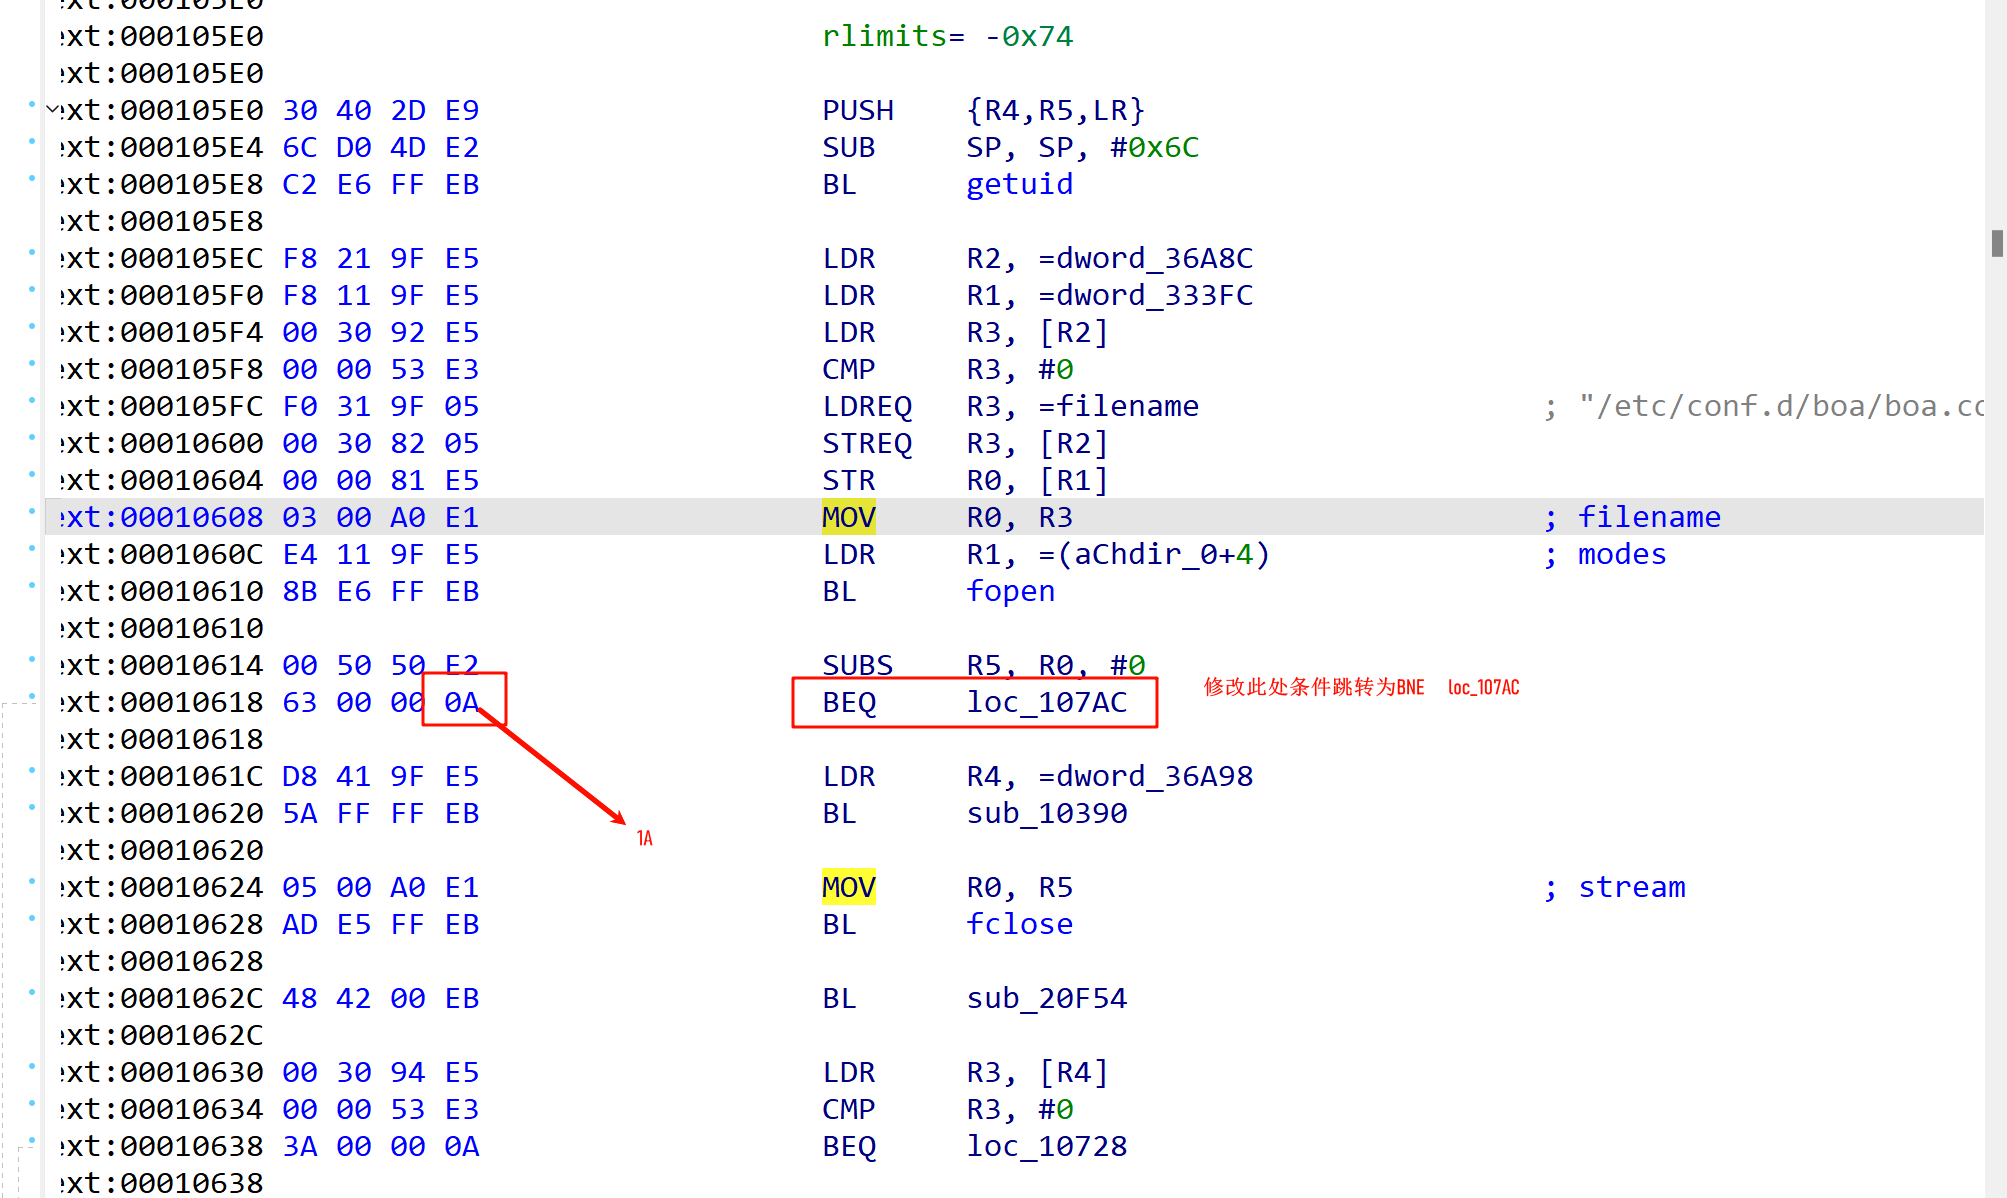The width and height of the screenshot is (2007, 1198).
Task: Select the dword_36A8C data reference
Action: [x=1154, y=259]
